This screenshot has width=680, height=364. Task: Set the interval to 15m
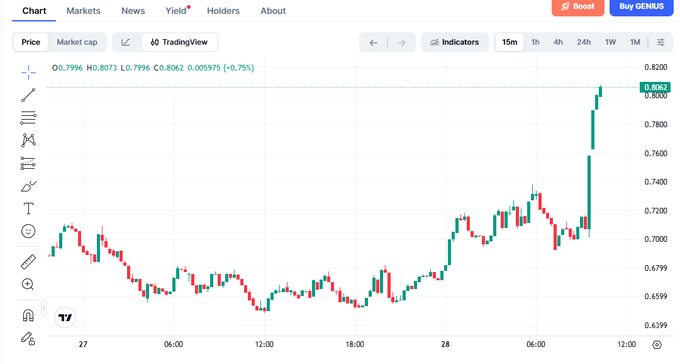pyautogui.click(x=510, y=42)
